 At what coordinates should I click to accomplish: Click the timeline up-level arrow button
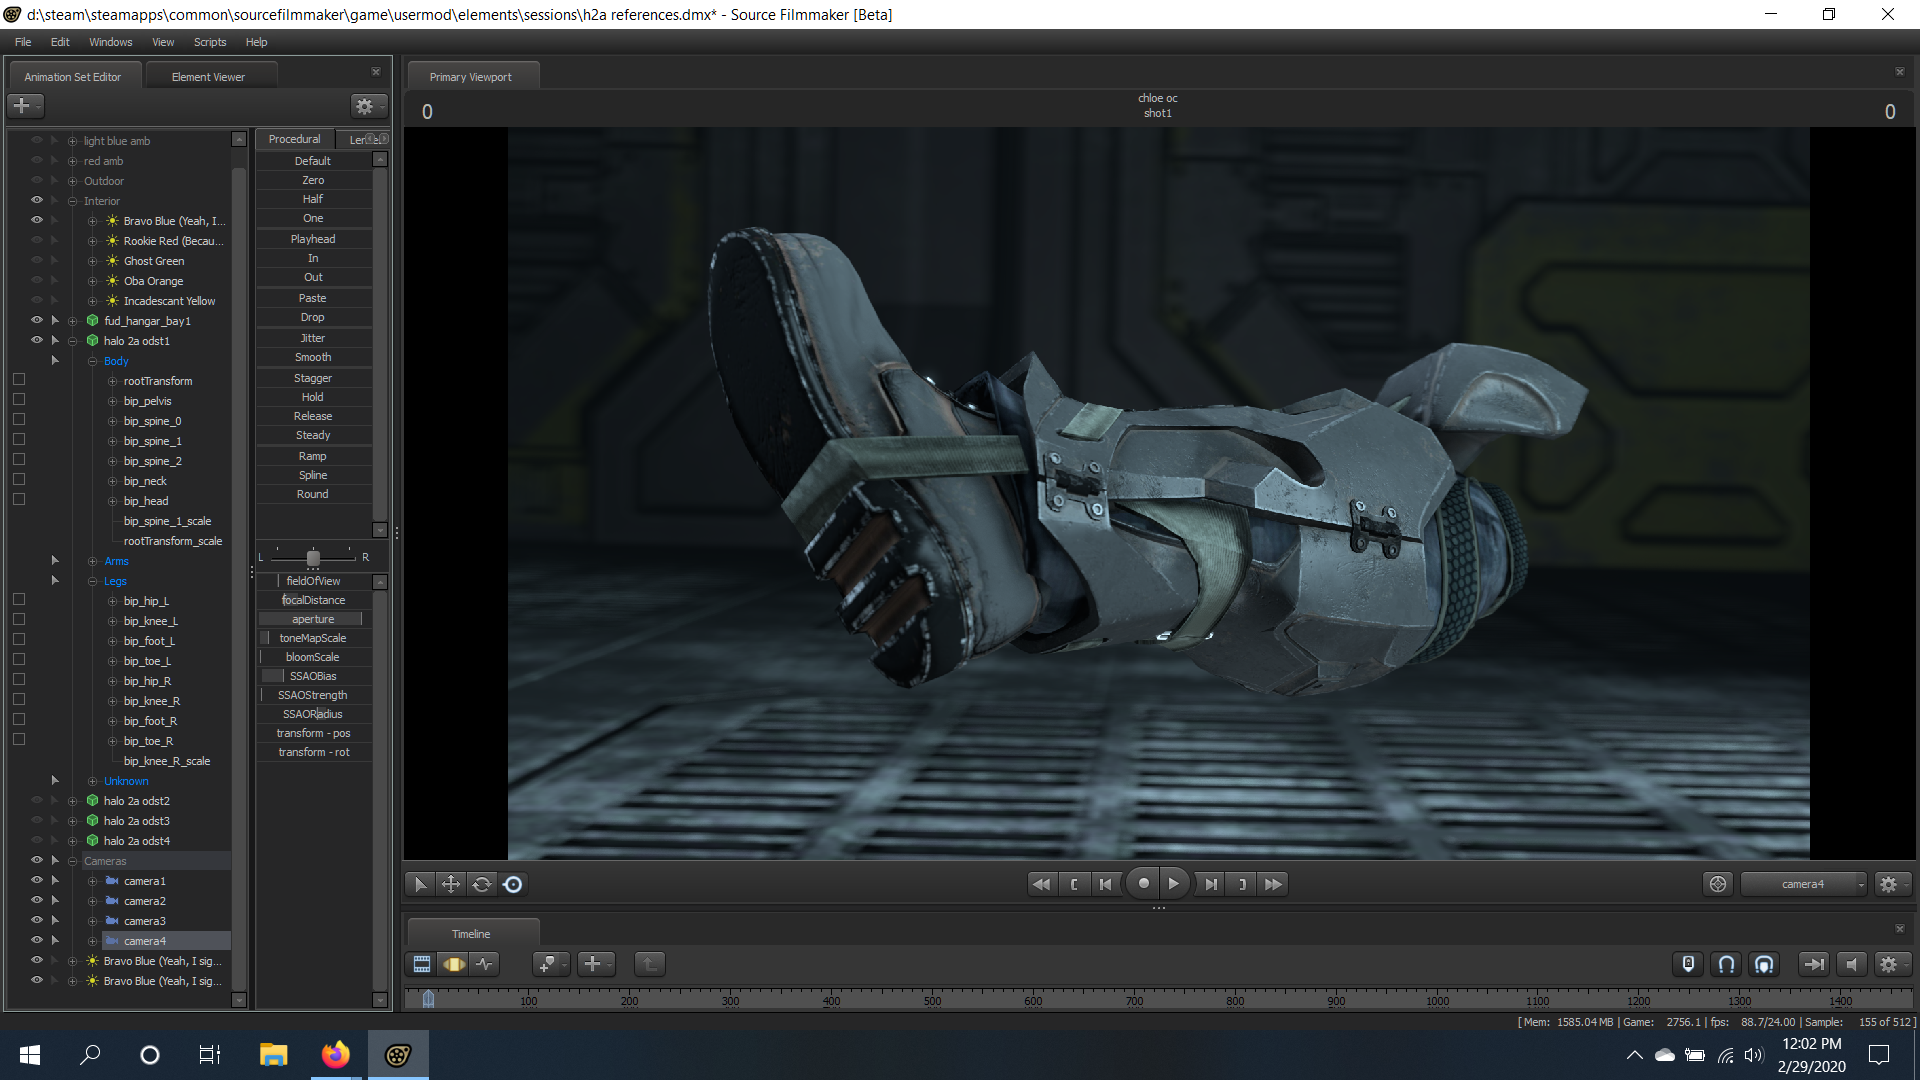click(x=650, y=964)
